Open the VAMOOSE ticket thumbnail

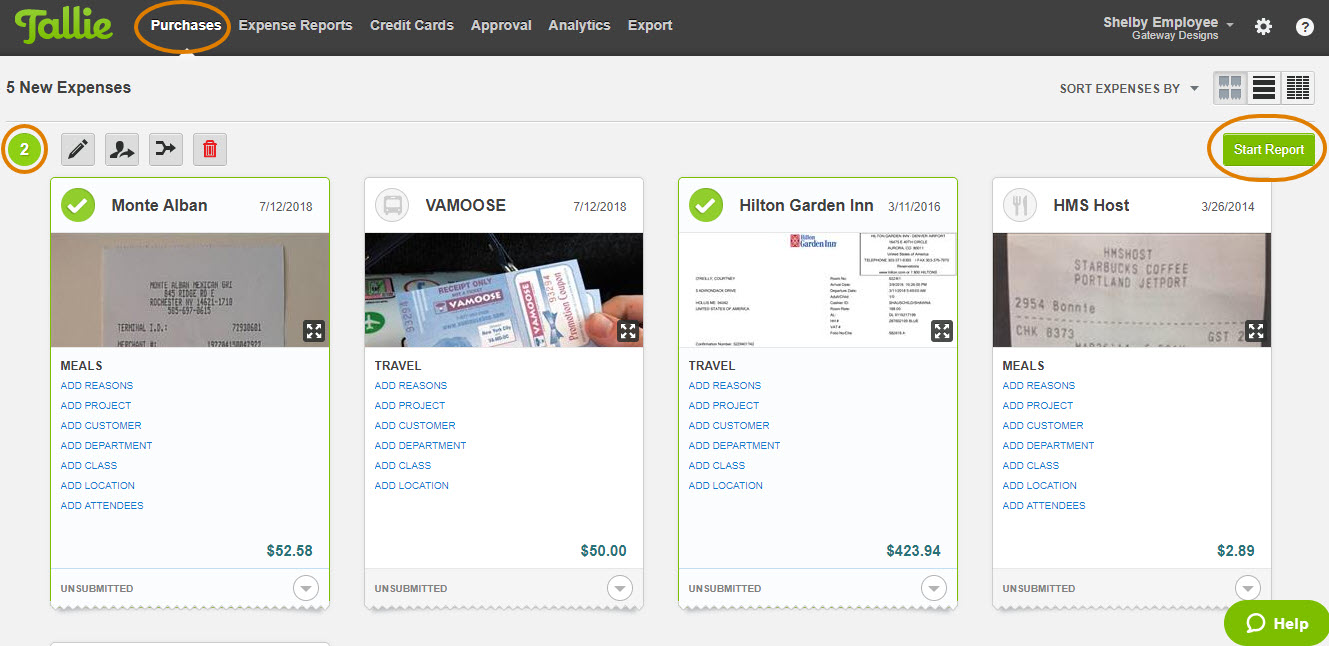click(x=504, y=290)
